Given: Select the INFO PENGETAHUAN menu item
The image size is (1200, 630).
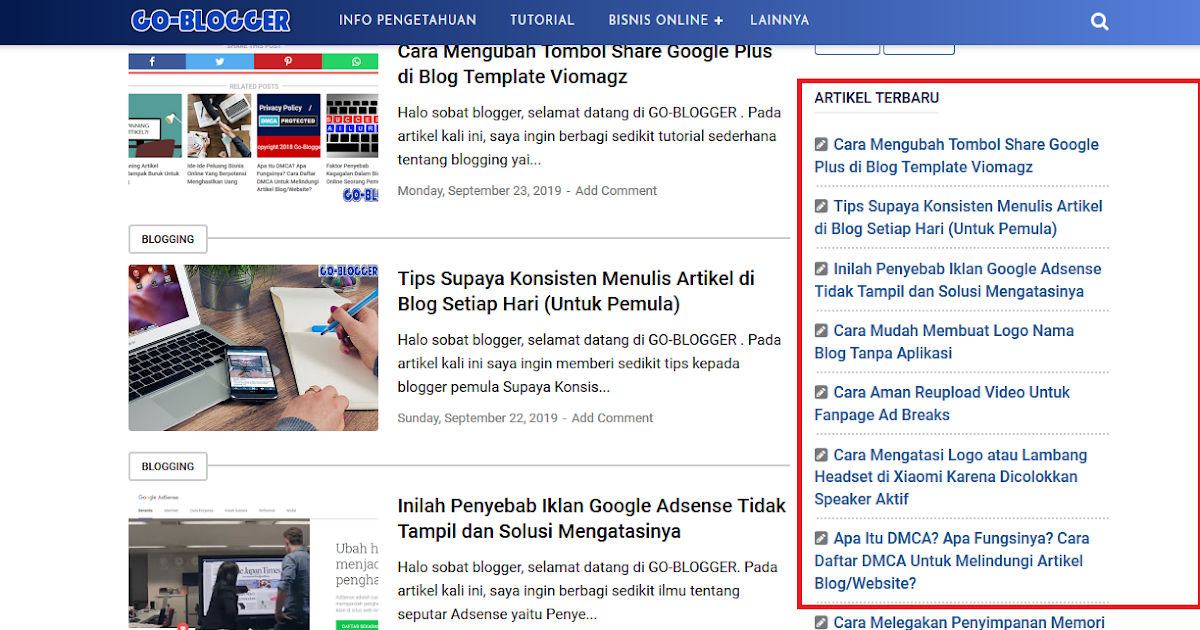Looking at the screenshot, I should [407, 20].
